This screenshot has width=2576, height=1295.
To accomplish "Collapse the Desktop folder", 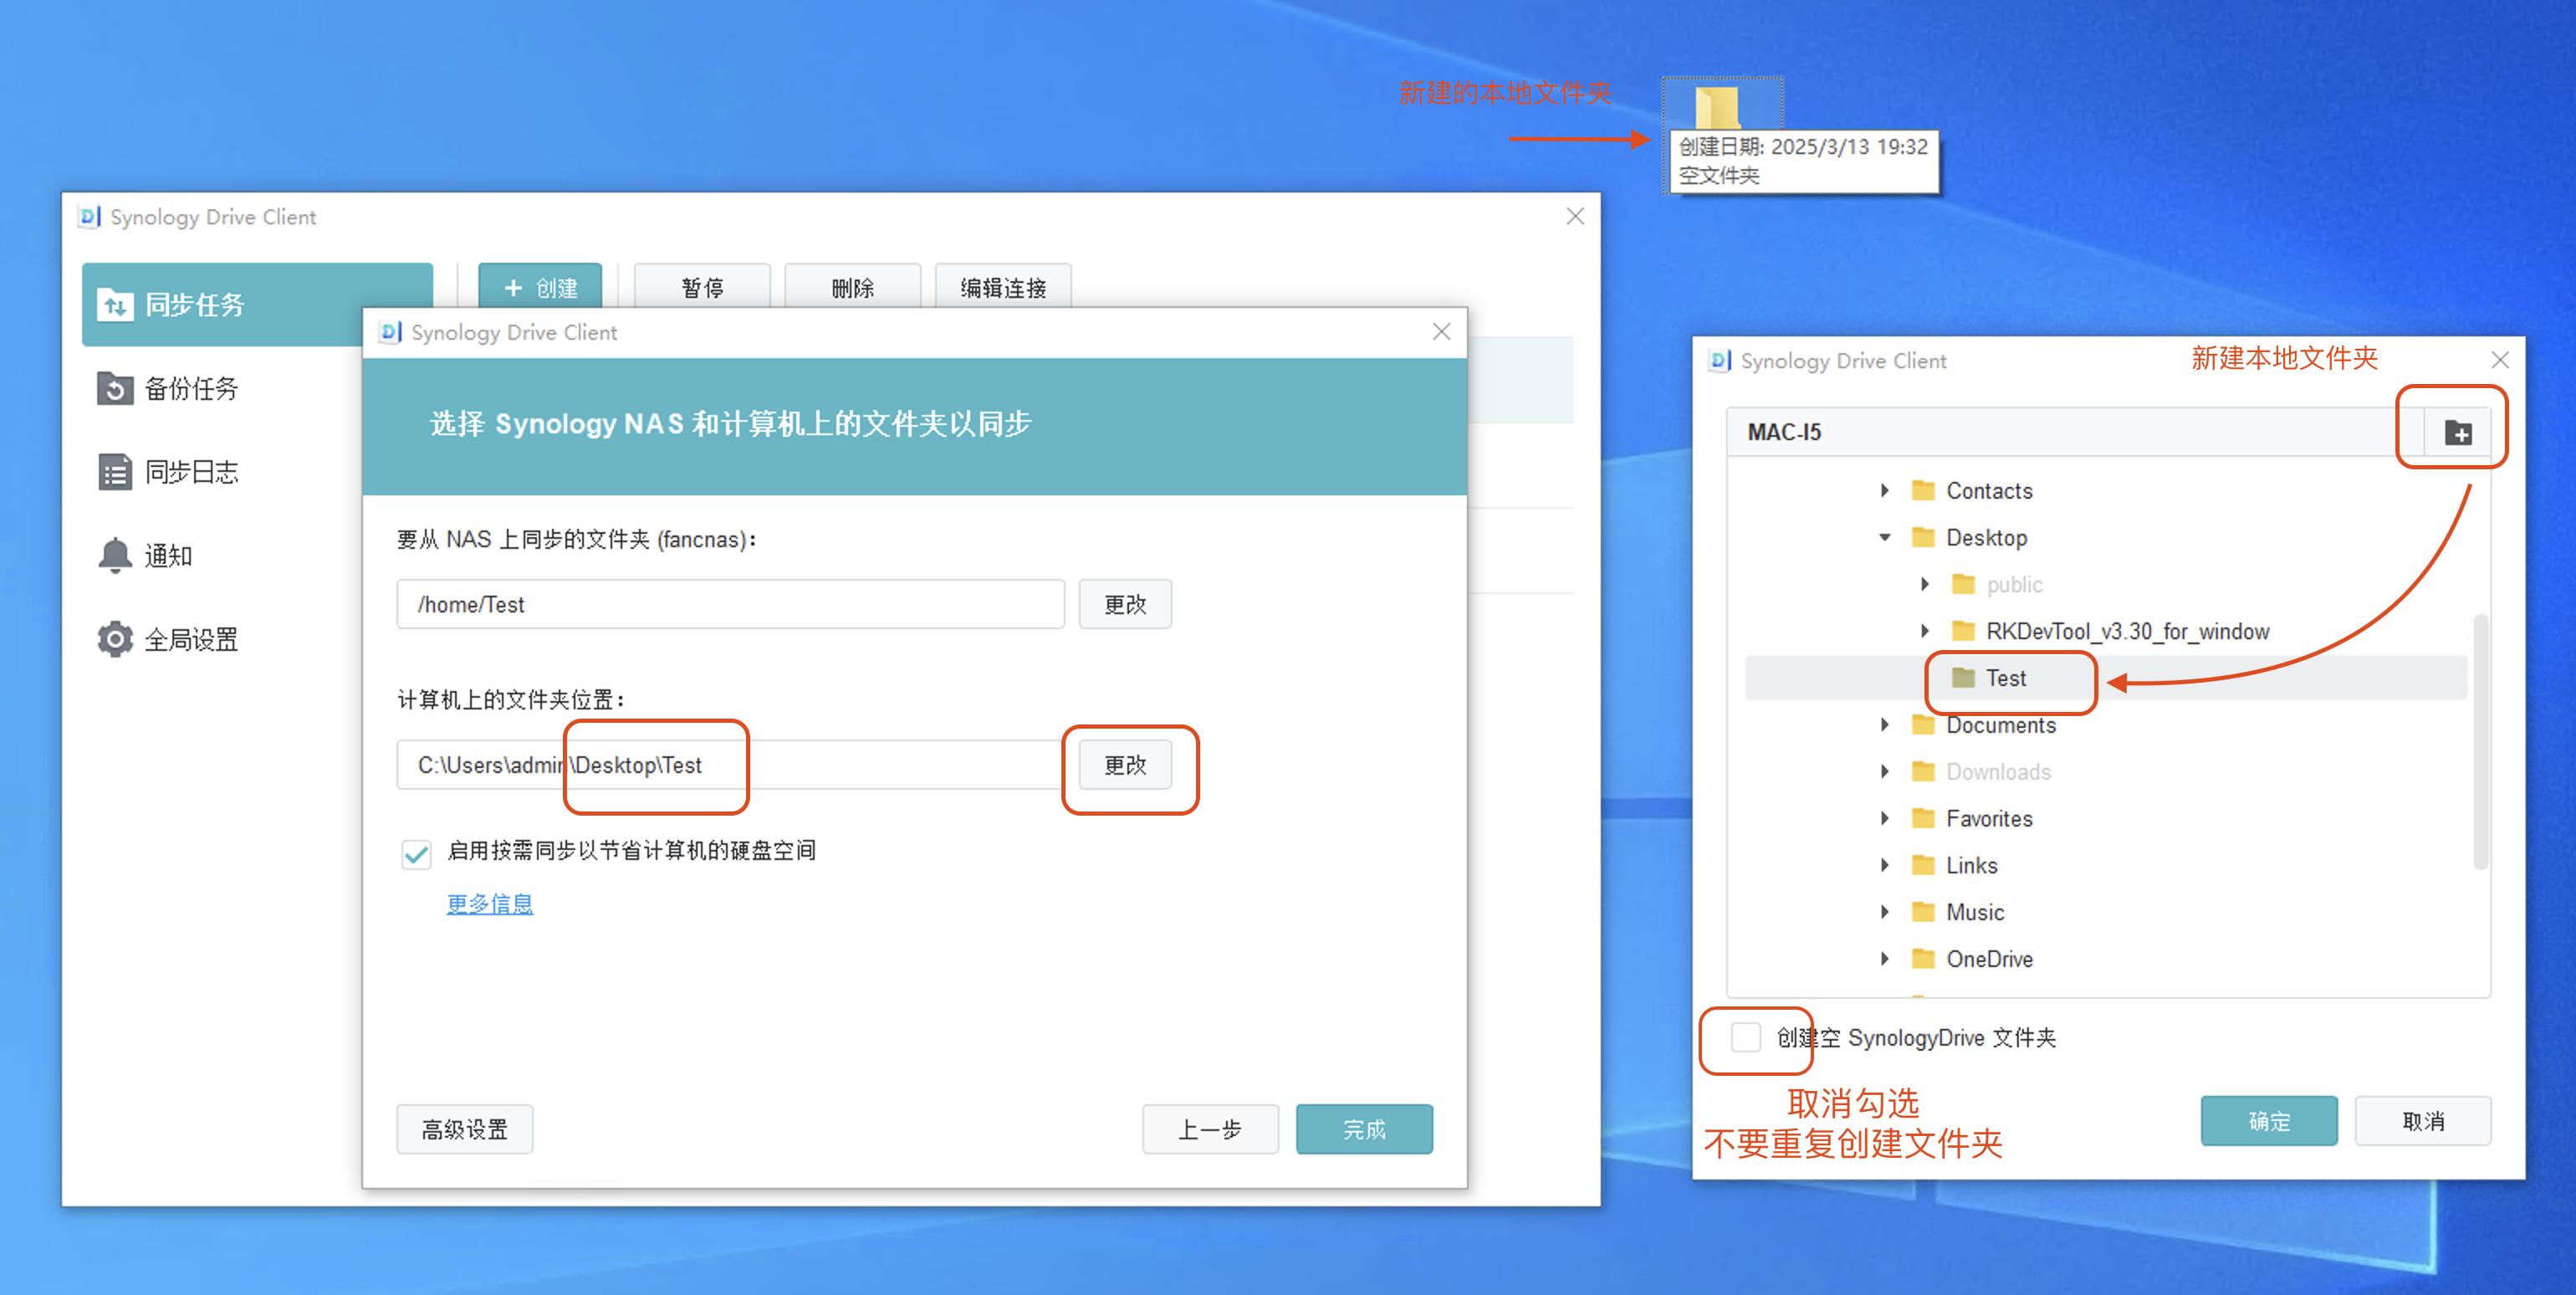I will pyautogui.click(x=1885, y=538).
